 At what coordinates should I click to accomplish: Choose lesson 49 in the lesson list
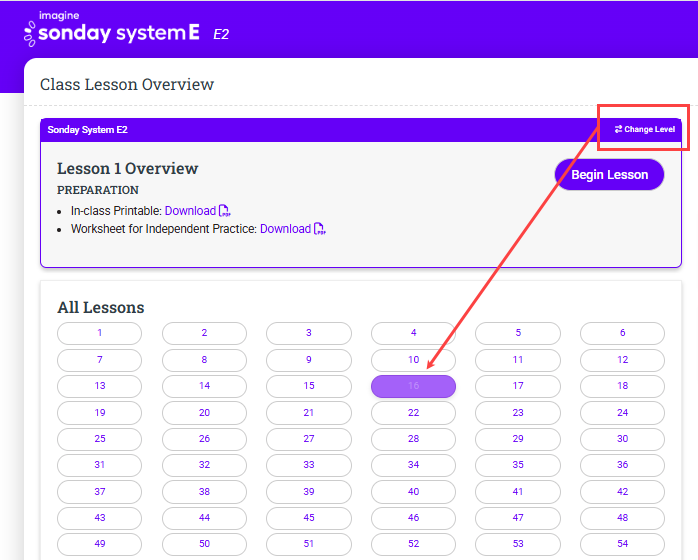(99, 544)
